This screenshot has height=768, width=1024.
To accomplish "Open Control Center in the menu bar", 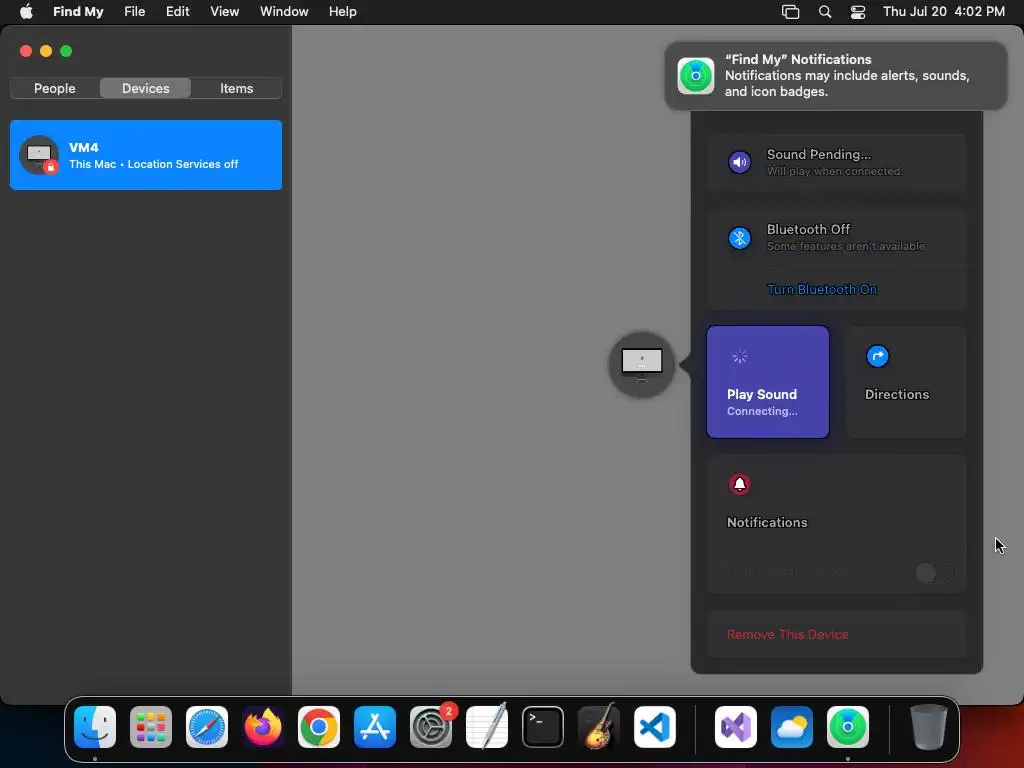I will point(857,12).
